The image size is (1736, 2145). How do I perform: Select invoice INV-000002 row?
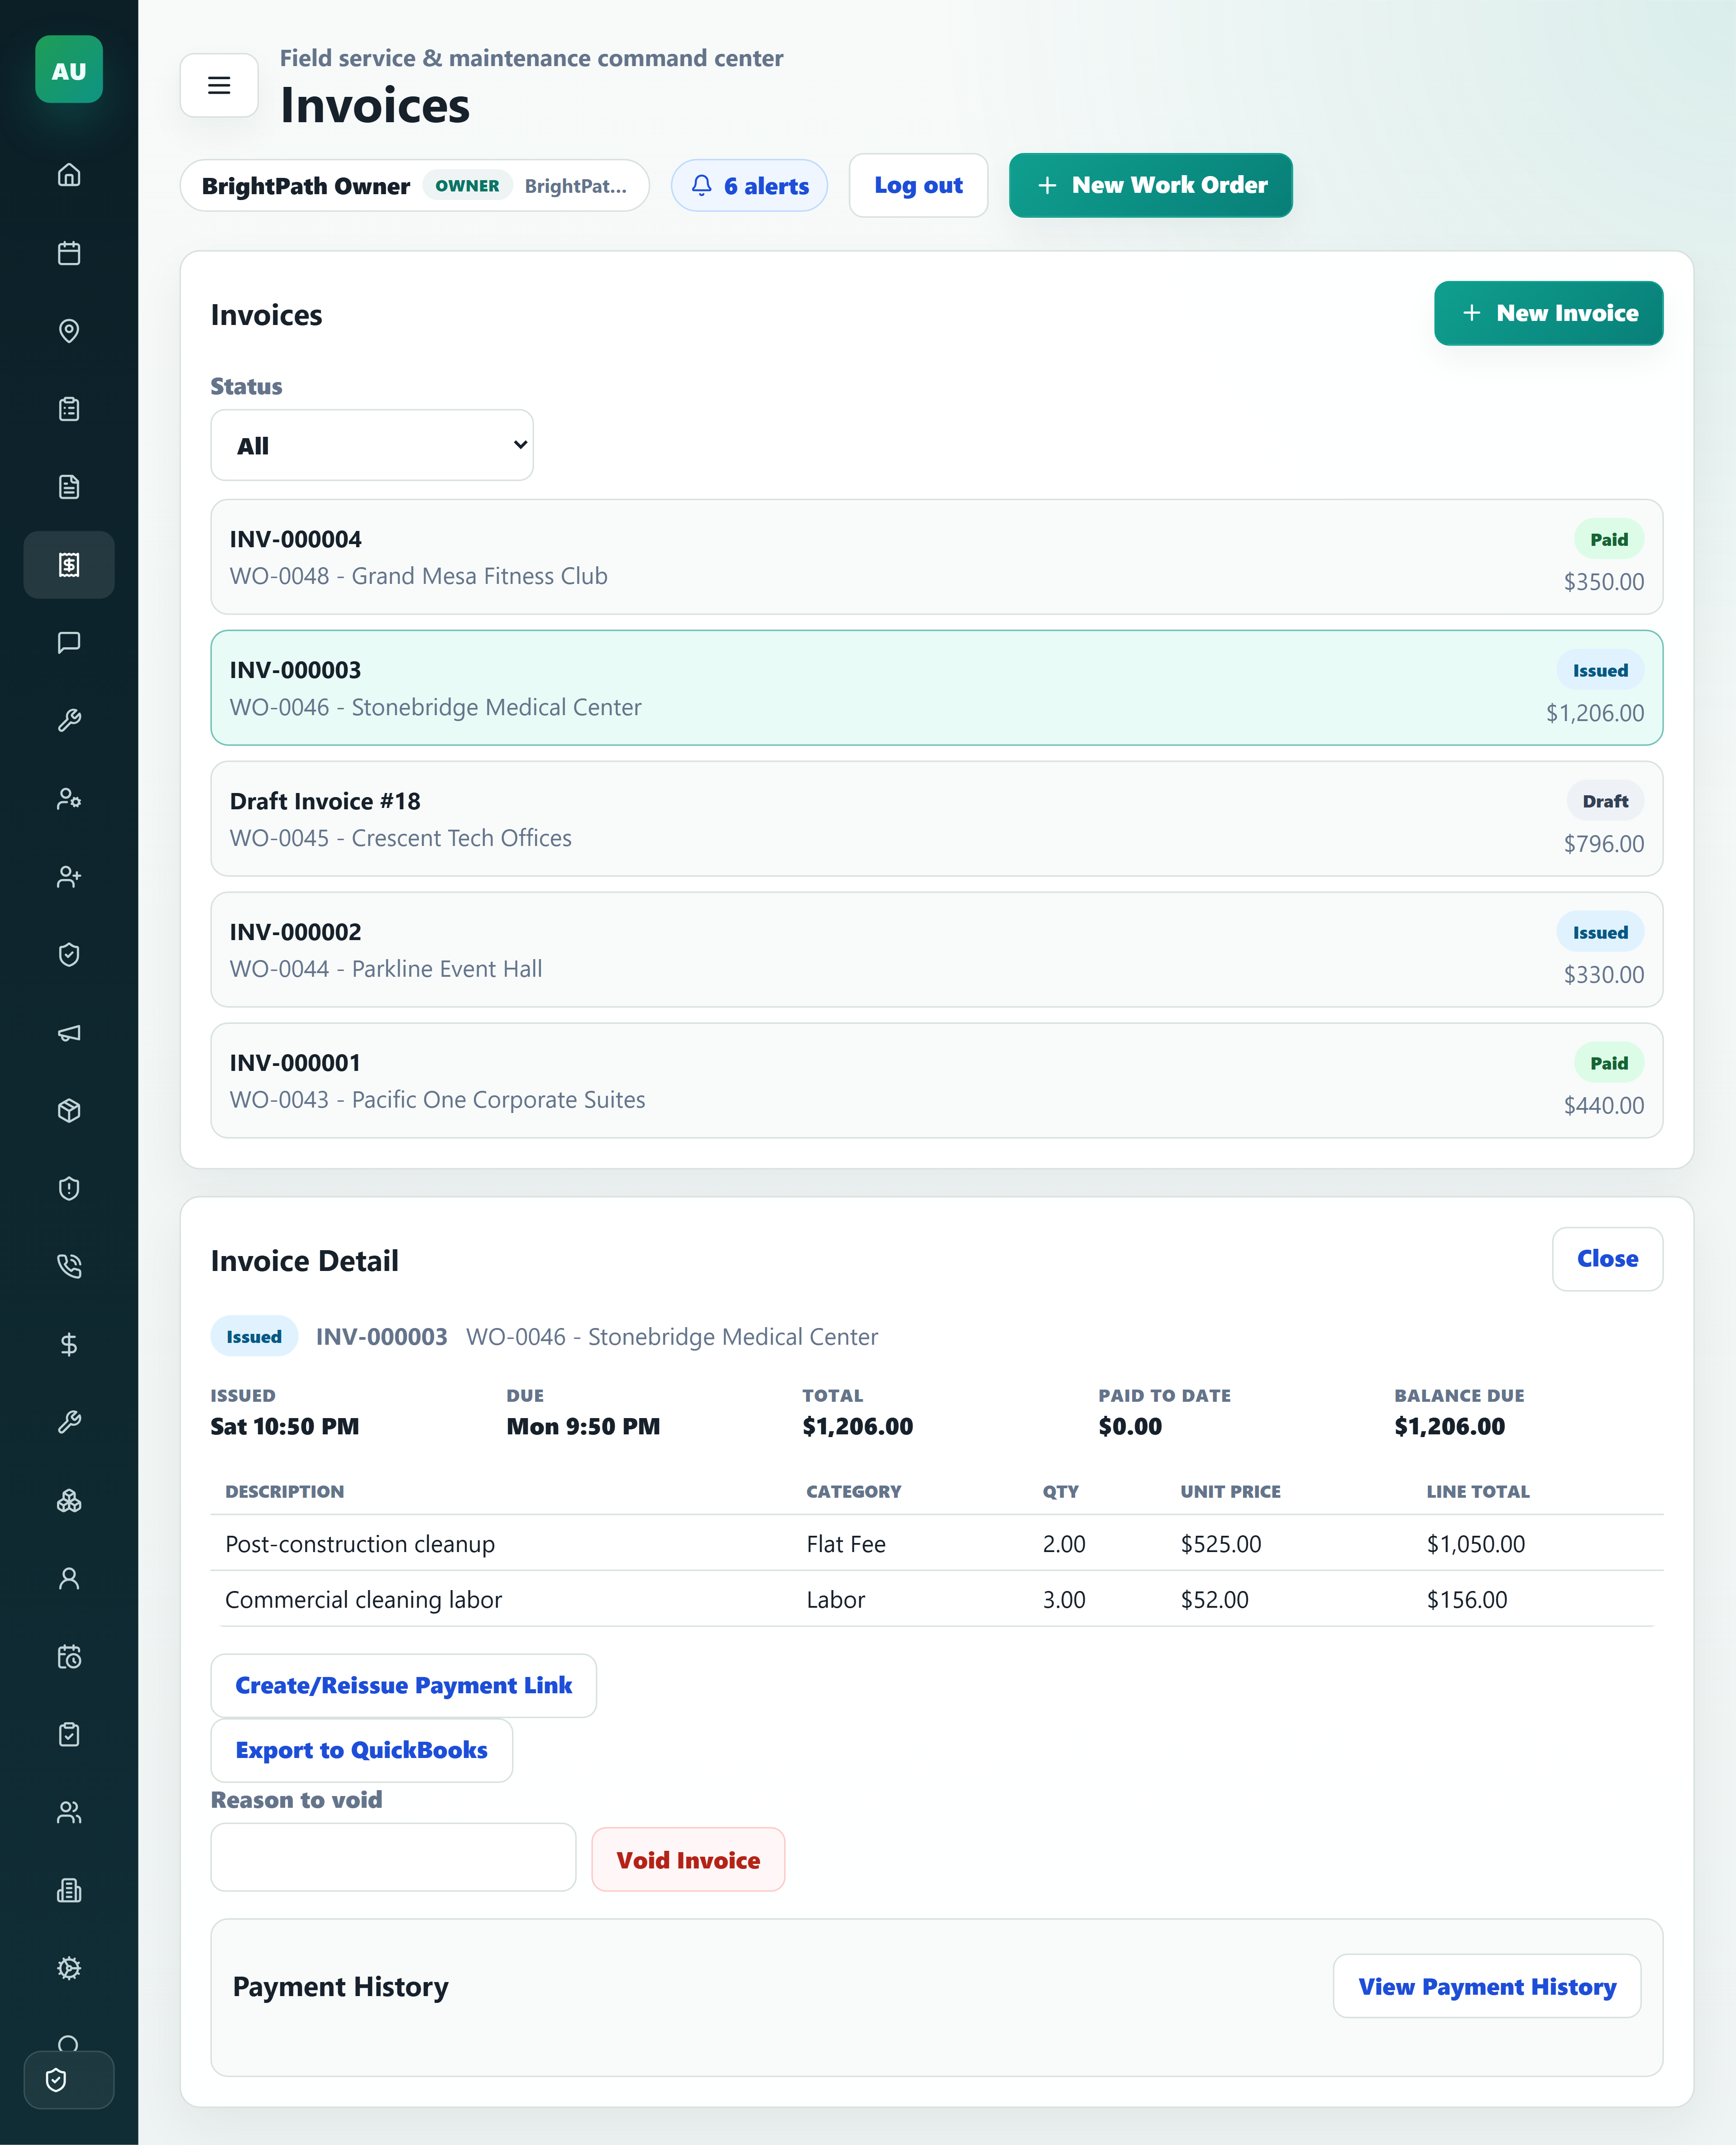[x=936, y=950]
